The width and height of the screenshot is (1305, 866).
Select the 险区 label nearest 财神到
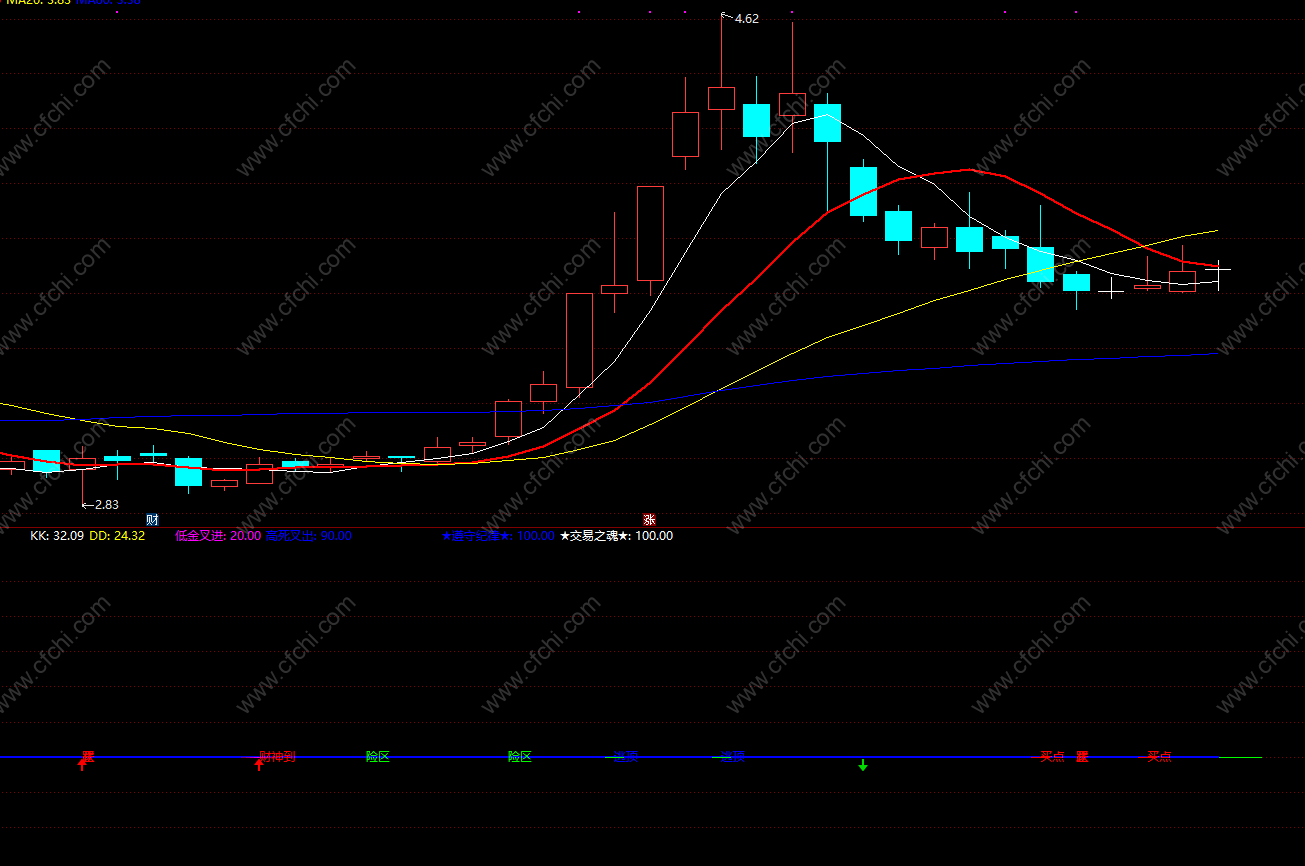pos(377,757)
